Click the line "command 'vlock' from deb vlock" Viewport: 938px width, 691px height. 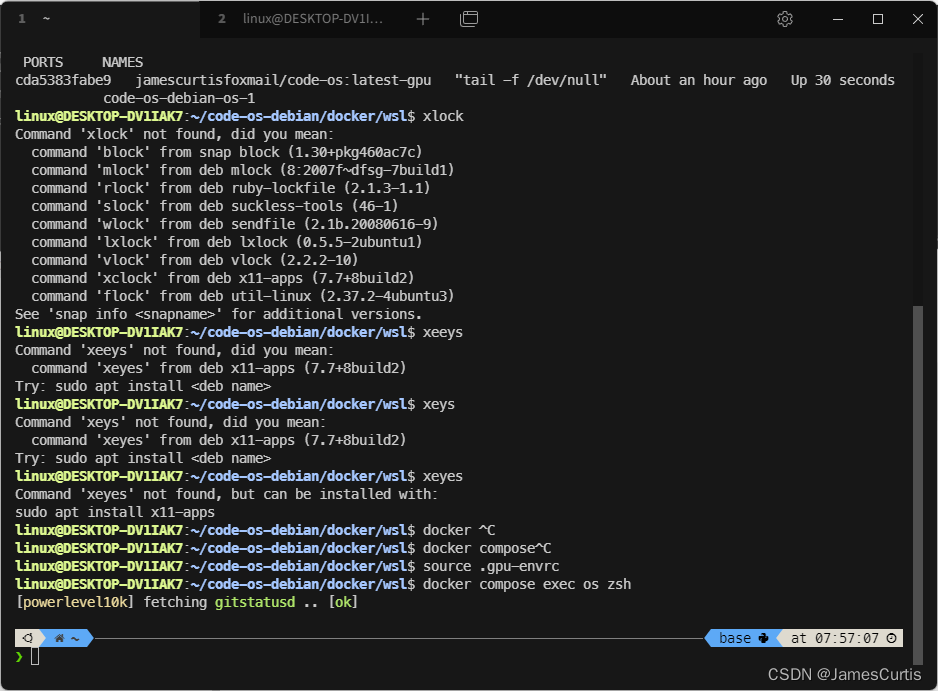pos(194,260)
